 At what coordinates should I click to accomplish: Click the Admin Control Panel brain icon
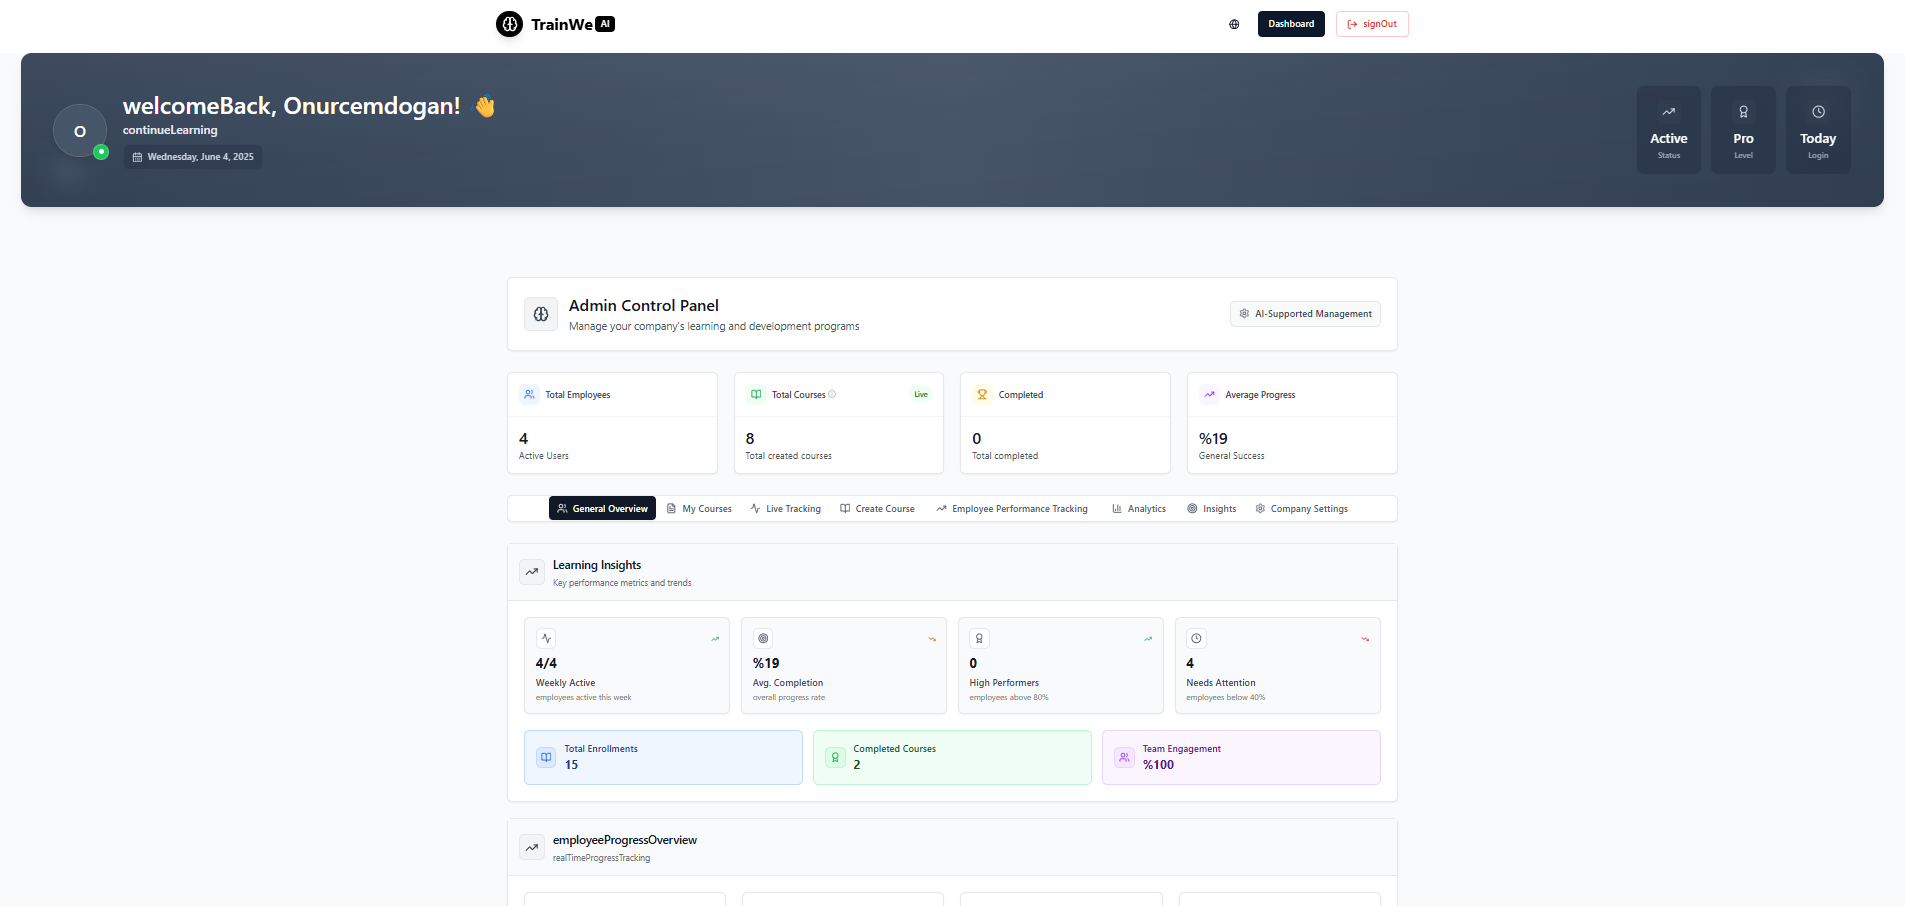(541, 314)
